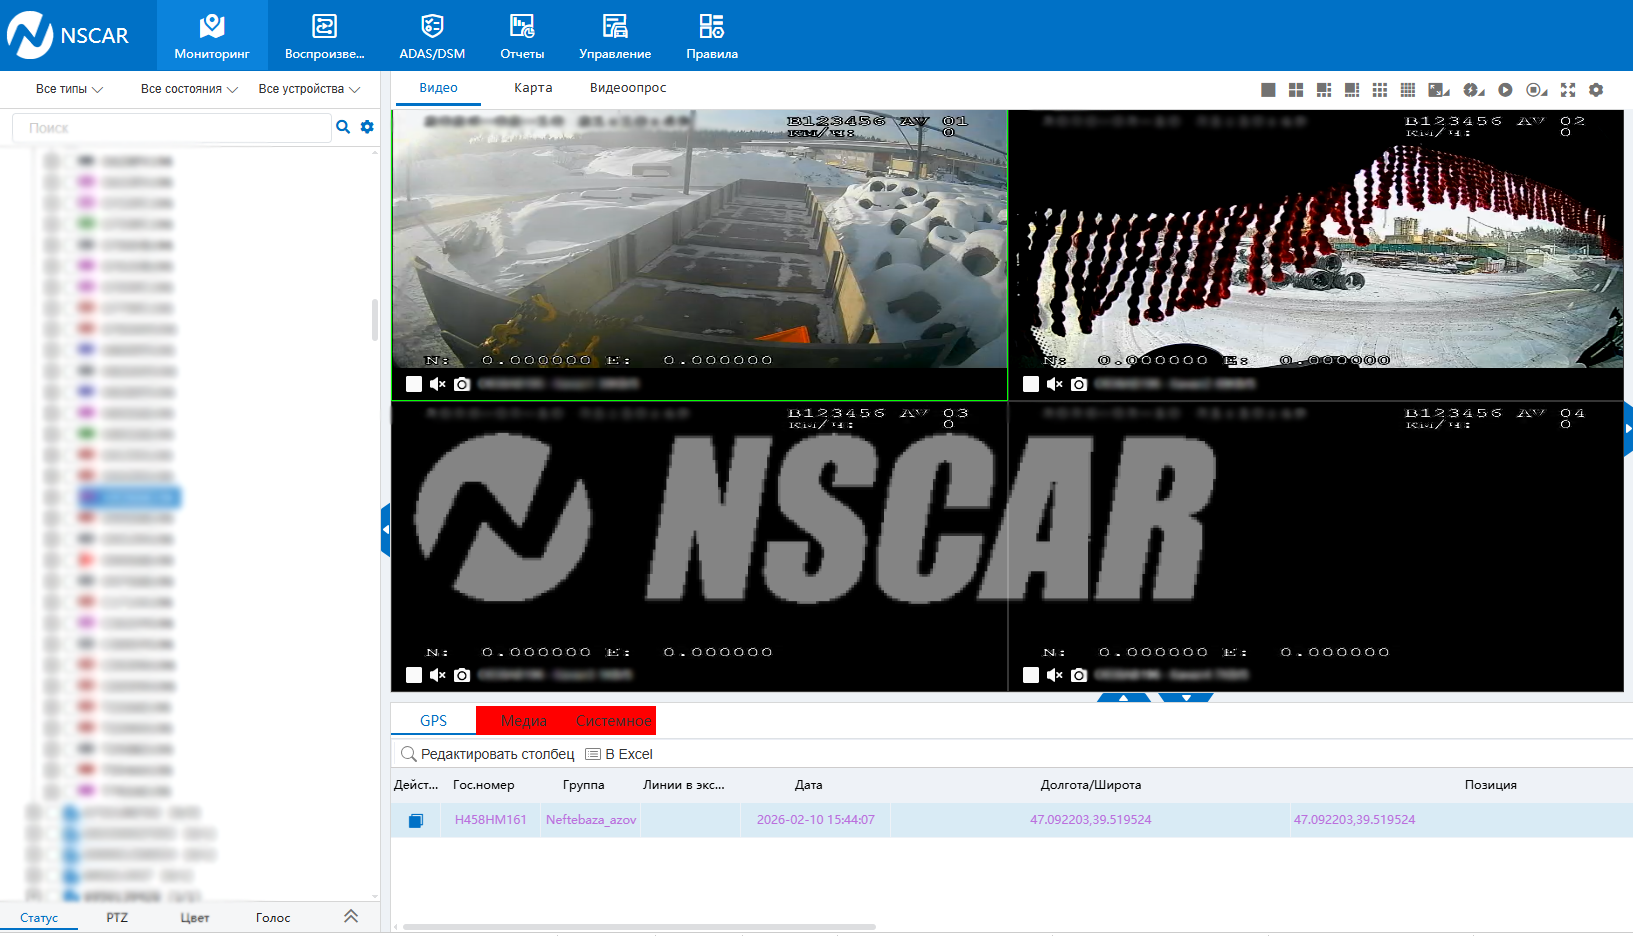Viewport: 1633px width, 936px height.
Task: Select camera 01 video feed
Action: [699, 239]
